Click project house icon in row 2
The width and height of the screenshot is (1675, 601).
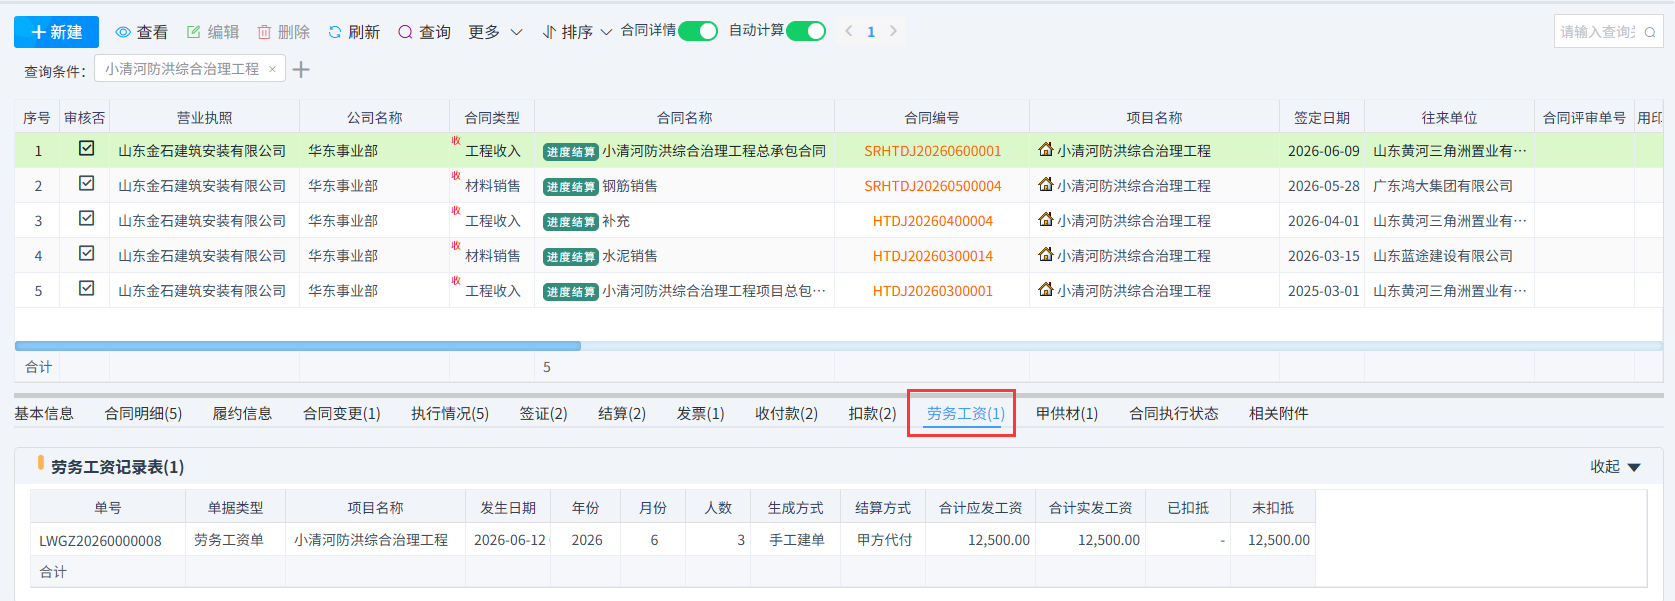[1046, 184]
